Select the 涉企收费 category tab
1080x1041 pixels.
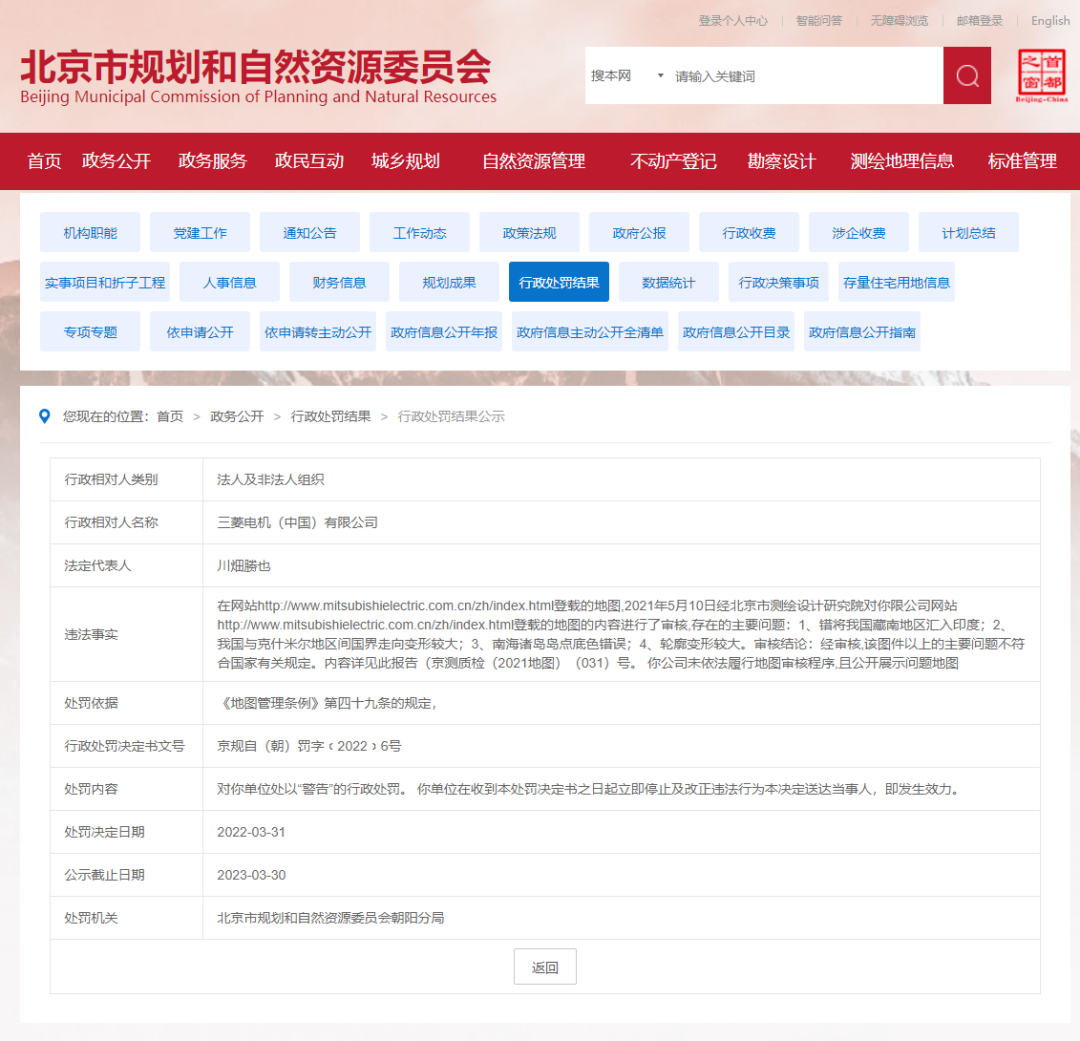tap(859, 233)
